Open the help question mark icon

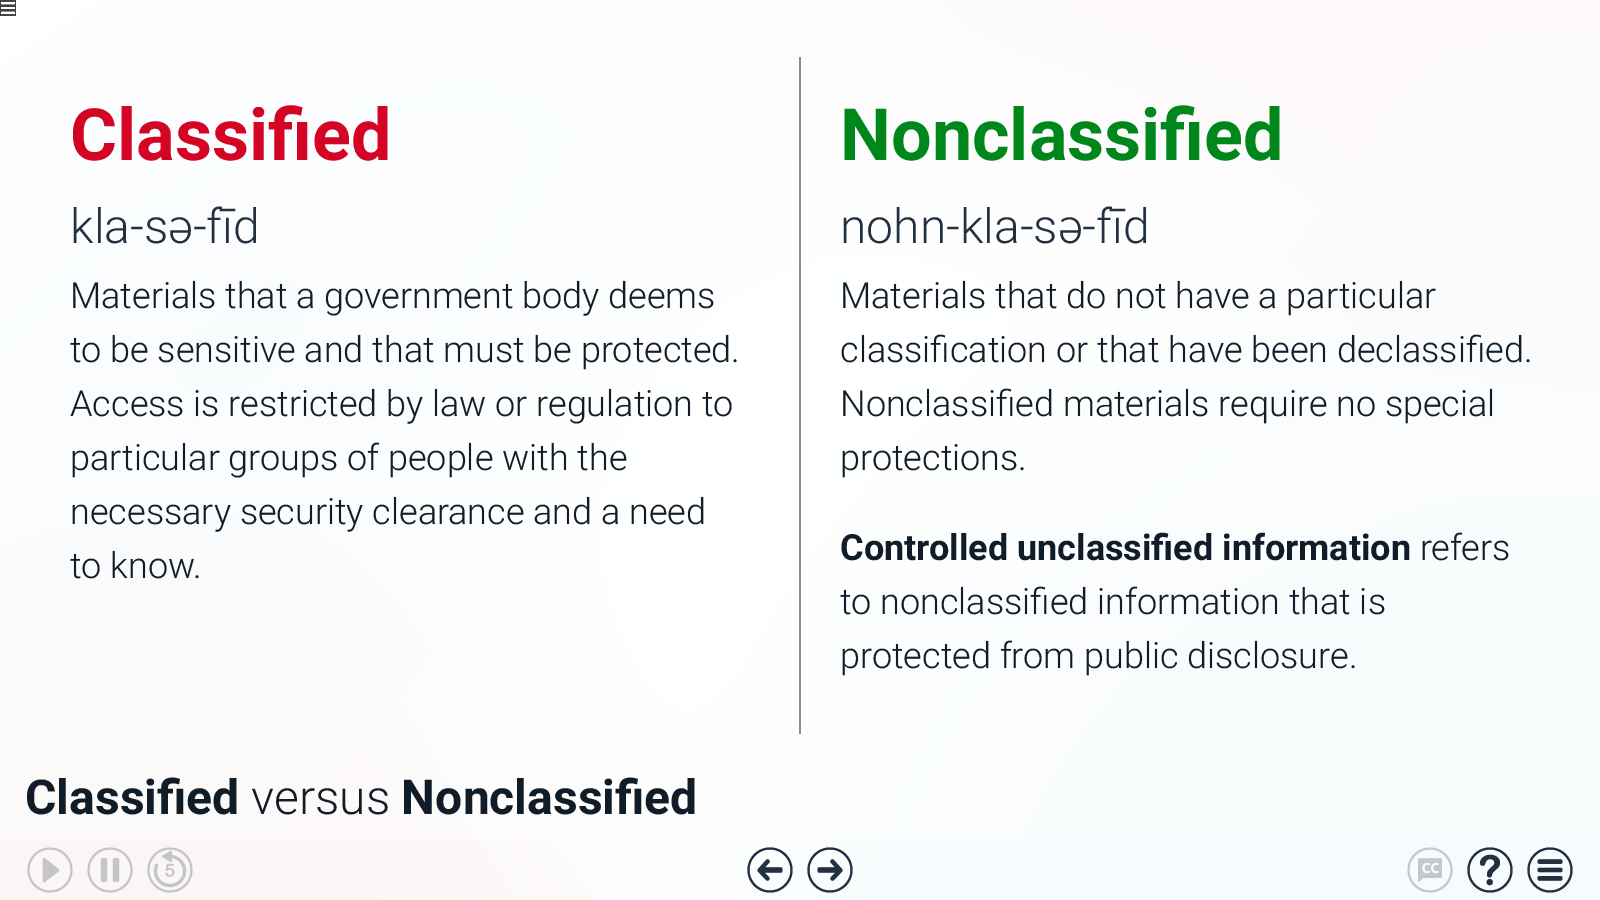(1489, 869)
